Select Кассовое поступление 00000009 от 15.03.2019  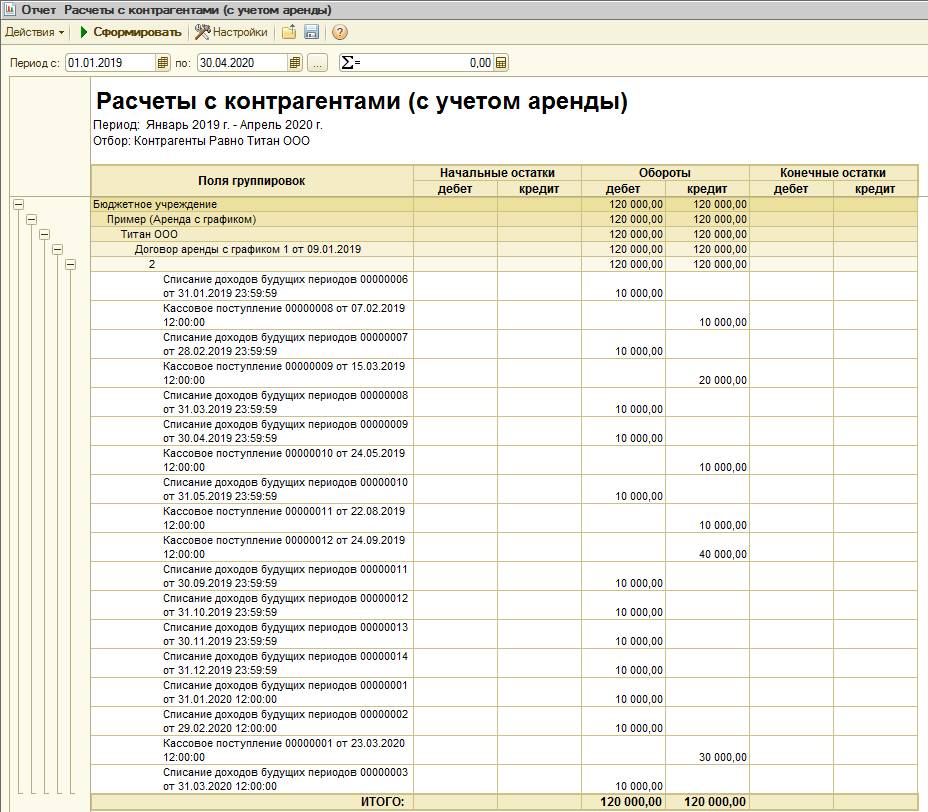coord(504,373)
